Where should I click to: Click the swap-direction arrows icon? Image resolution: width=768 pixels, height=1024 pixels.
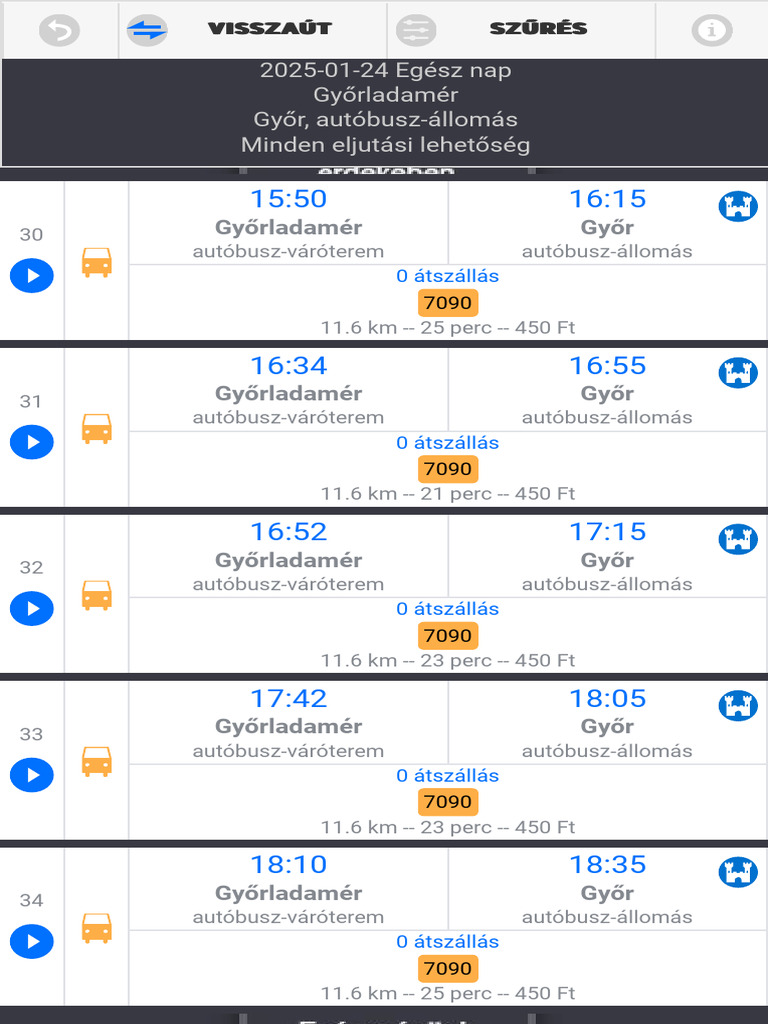(147, 30)
